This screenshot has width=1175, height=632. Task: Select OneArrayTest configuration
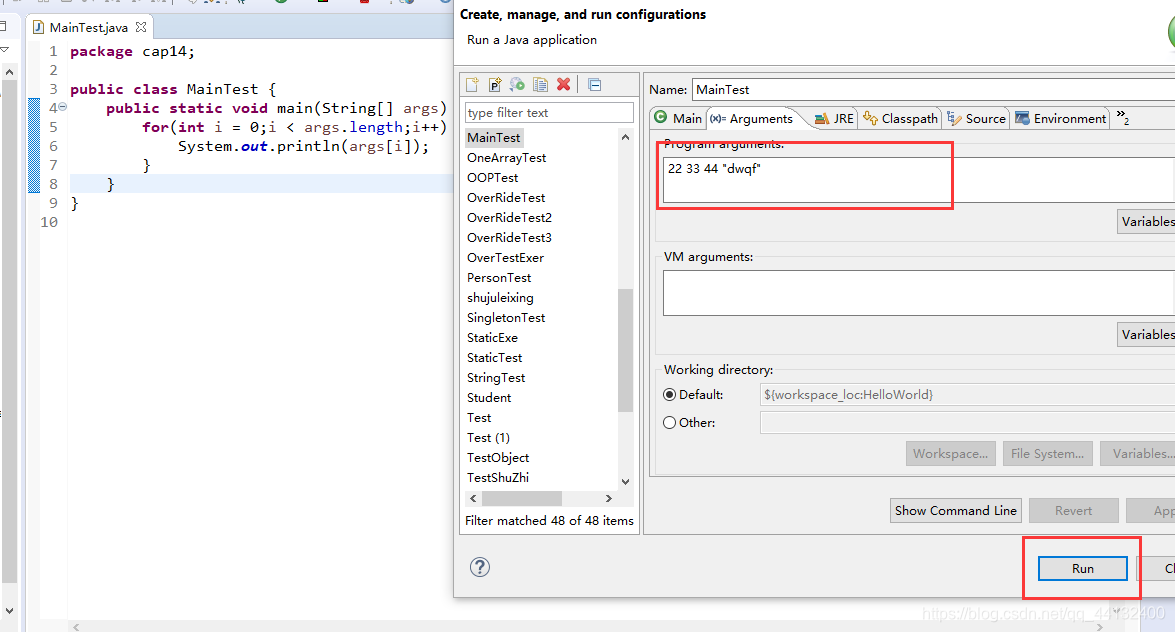point(507,157)
